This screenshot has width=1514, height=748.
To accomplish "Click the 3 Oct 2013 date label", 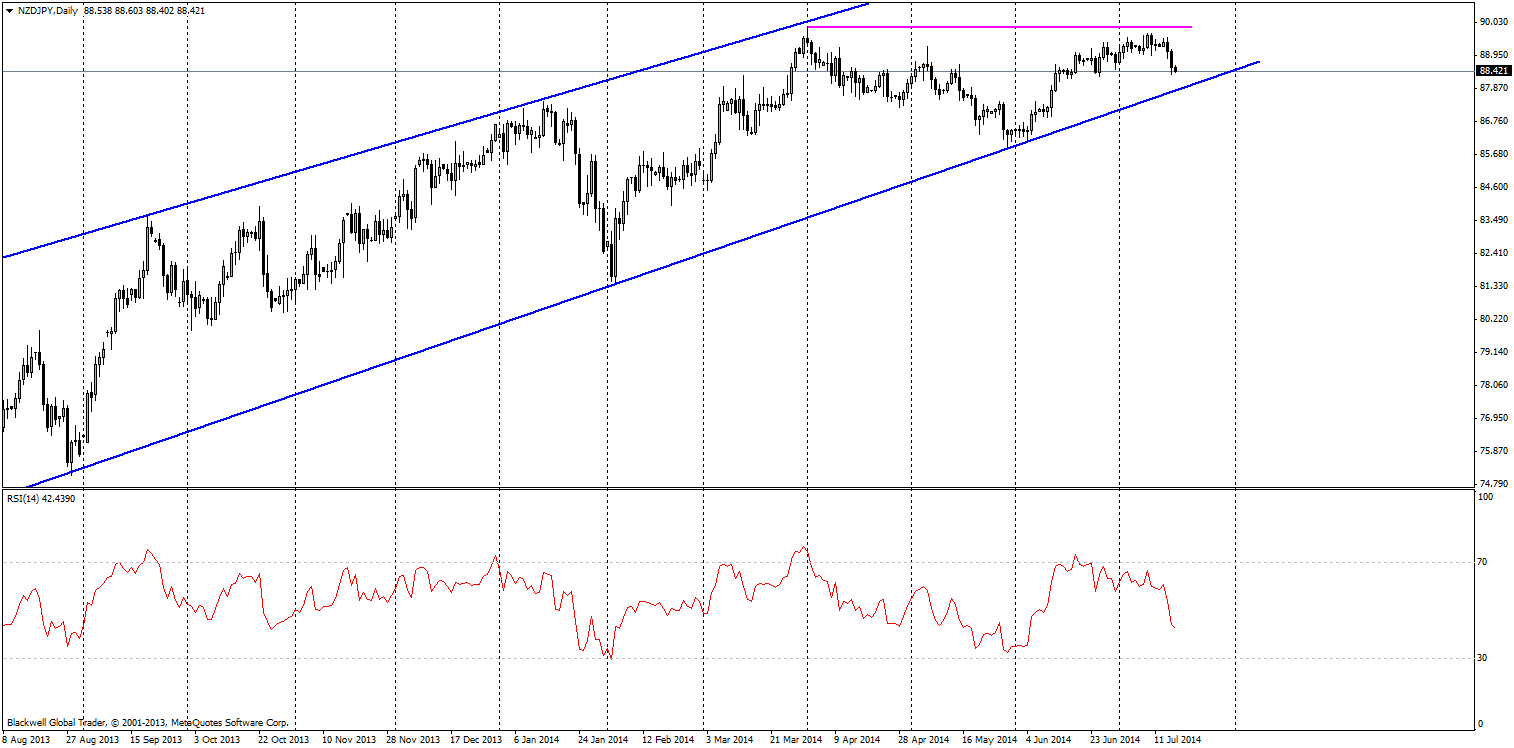I will click(x=217, y=740).
